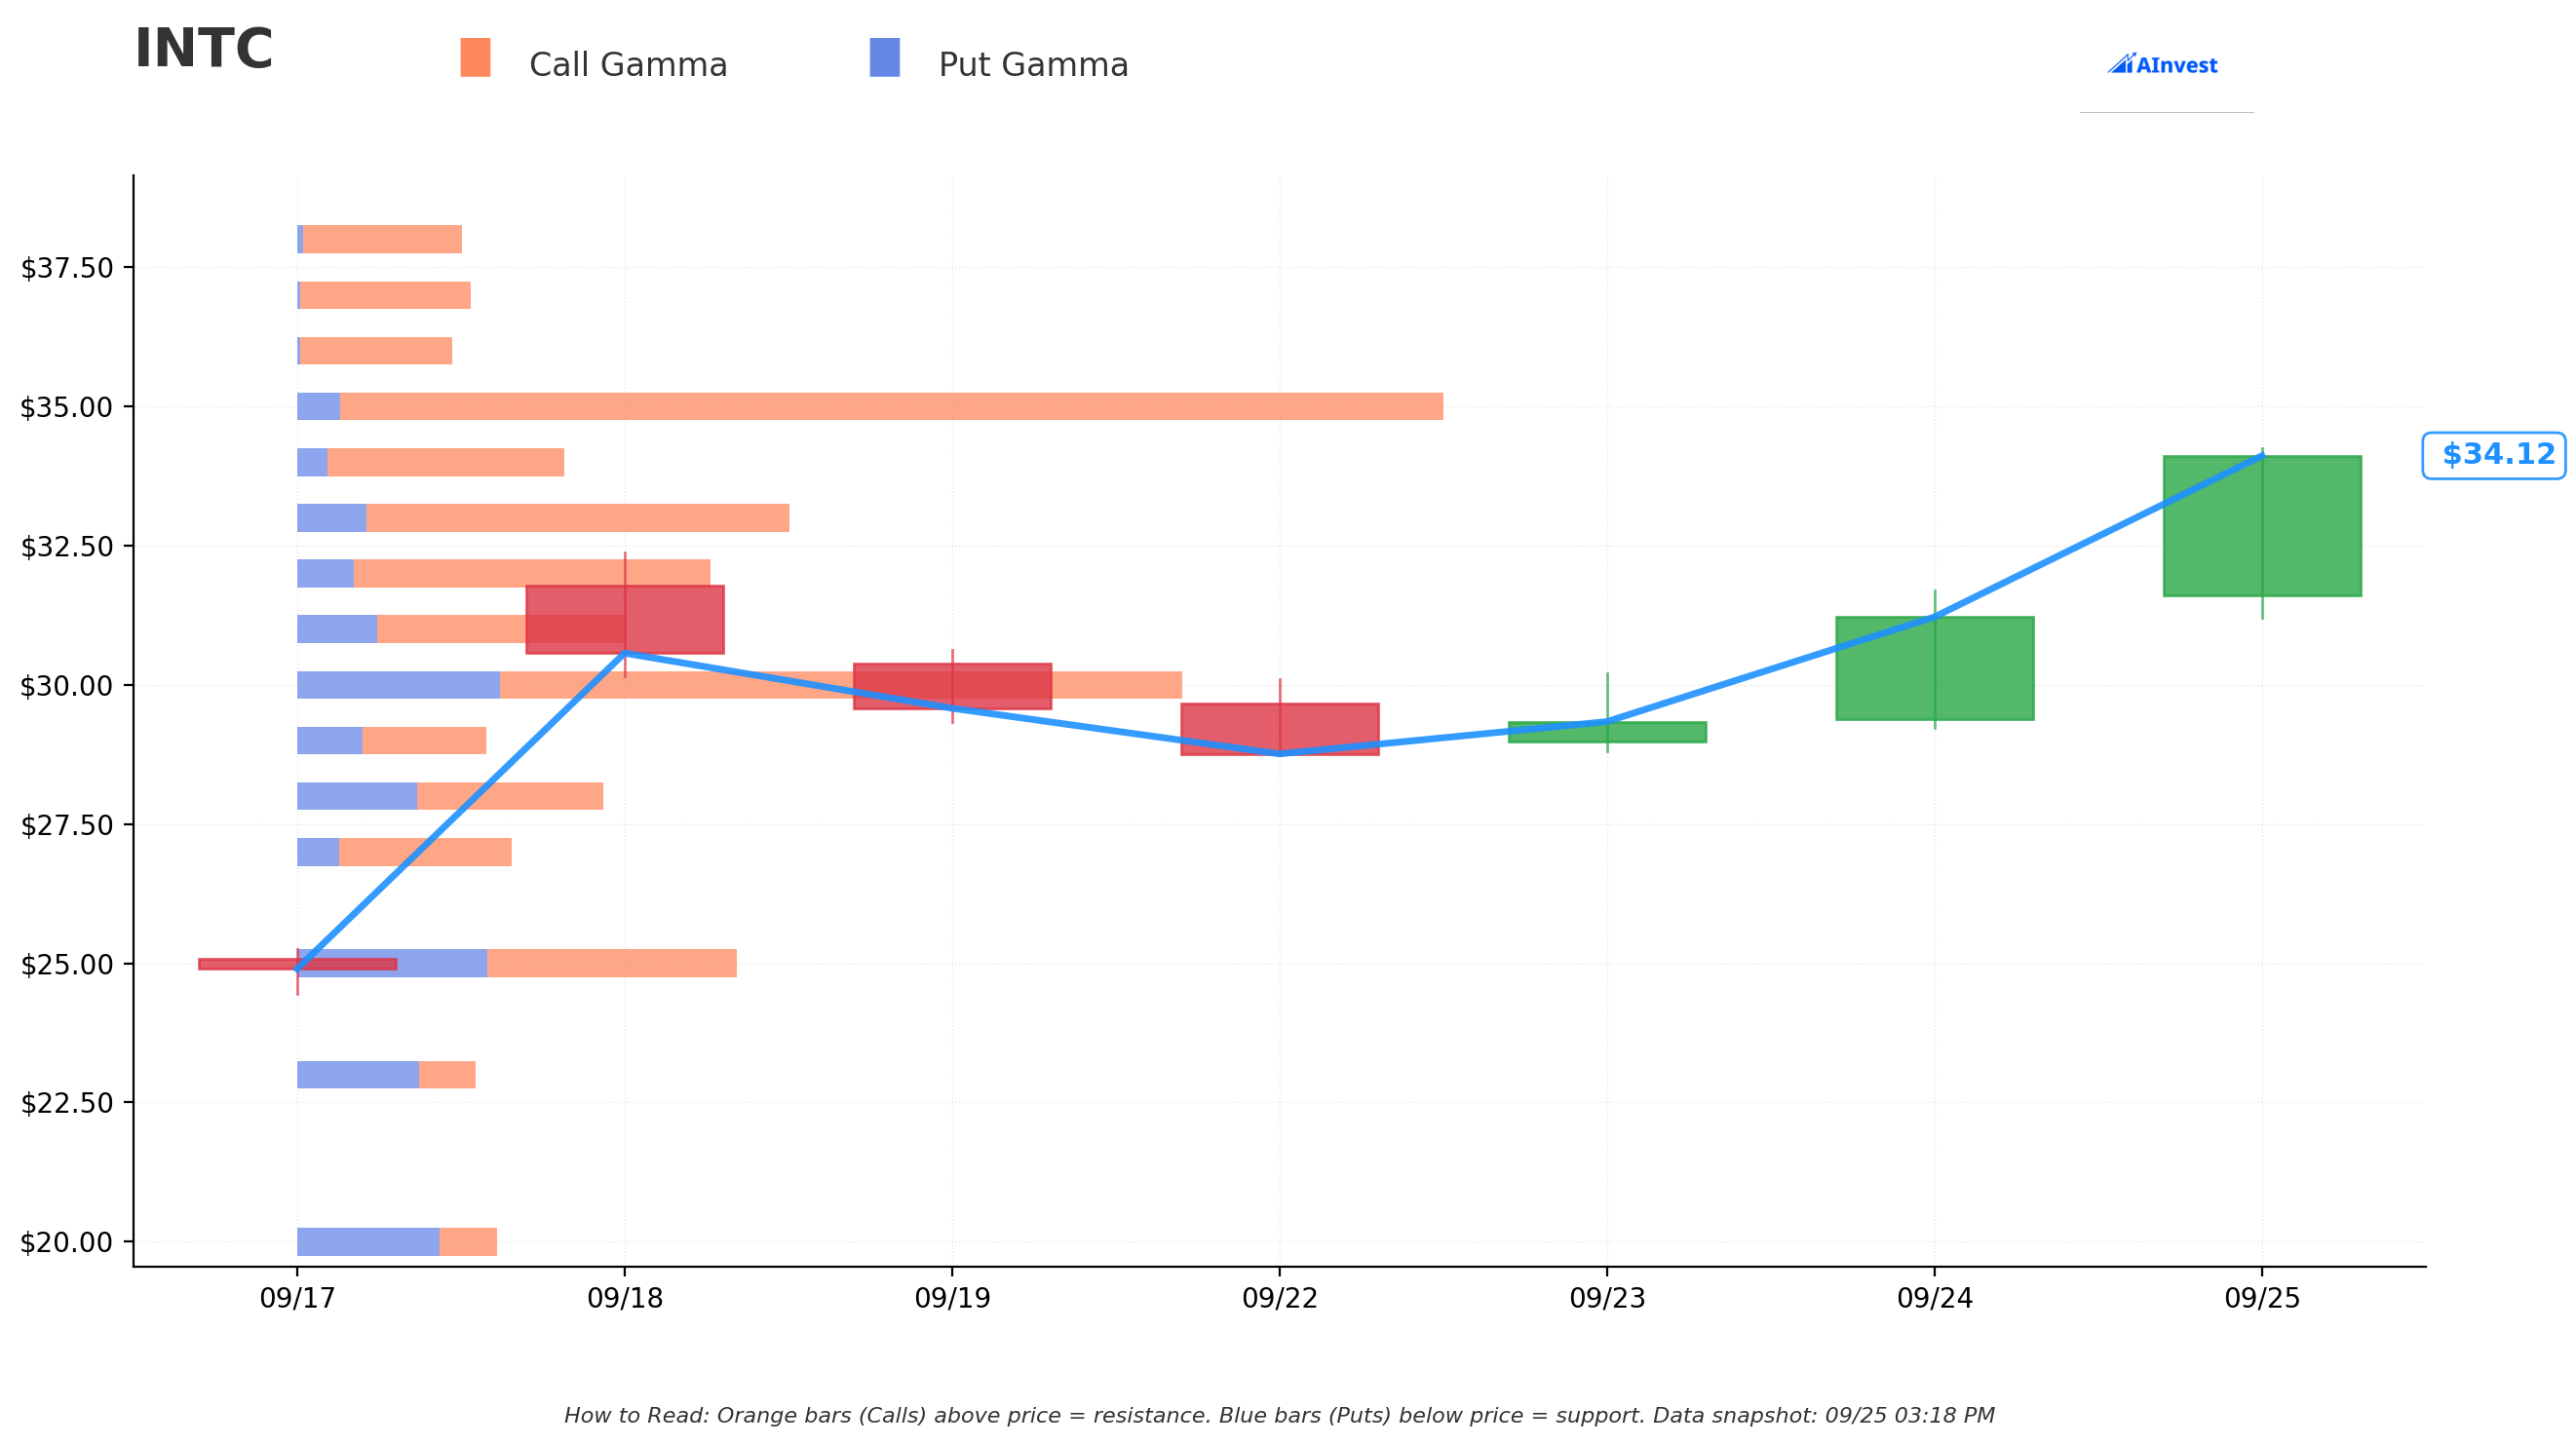Click the 09/25 date label
This screenshot has height=1446, width=2576.
(x=2262, y=1298)
